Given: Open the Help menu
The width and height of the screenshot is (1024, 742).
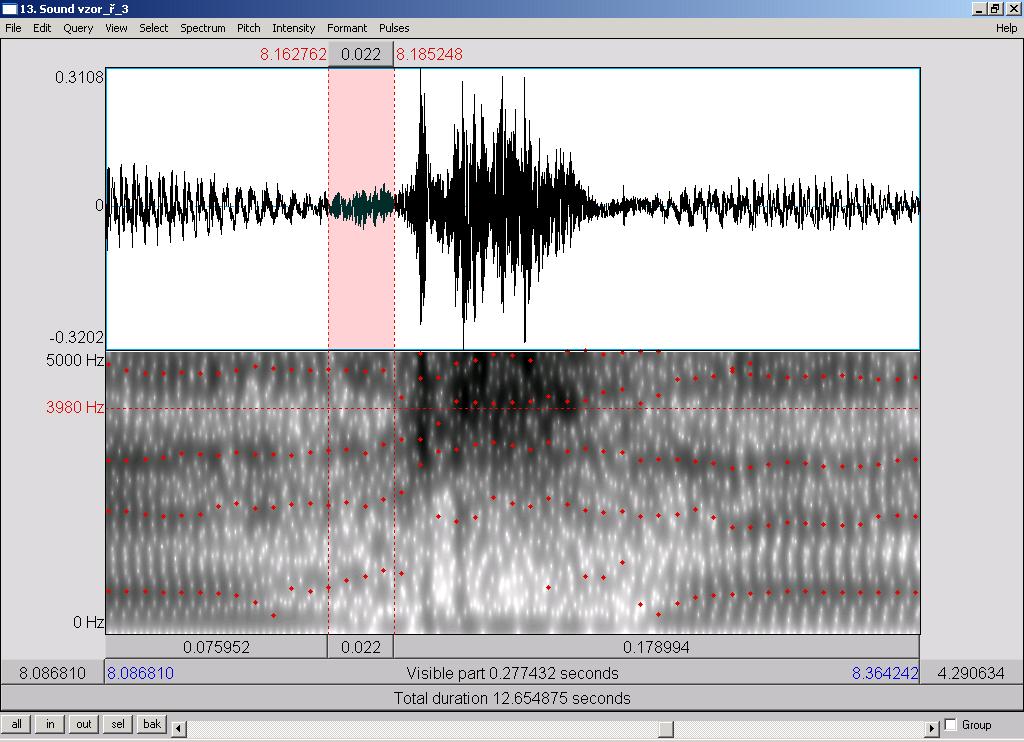Looking at the screenshot, I should point(1006,28).
